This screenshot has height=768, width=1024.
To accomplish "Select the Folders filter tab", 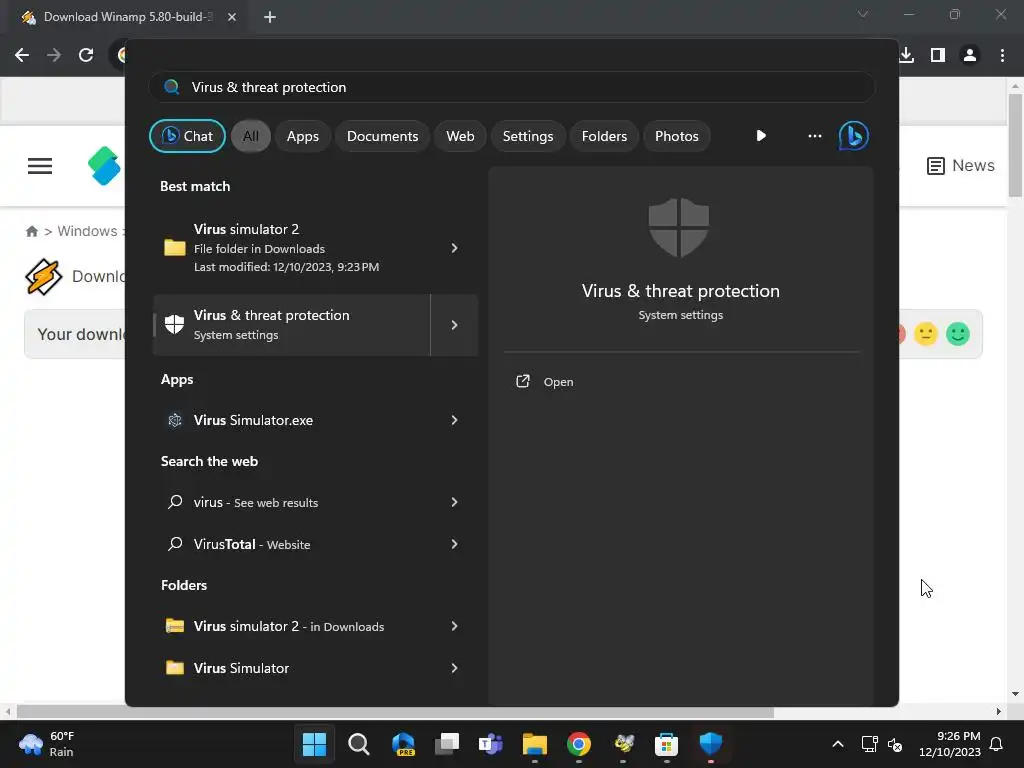I will point(604,136).
